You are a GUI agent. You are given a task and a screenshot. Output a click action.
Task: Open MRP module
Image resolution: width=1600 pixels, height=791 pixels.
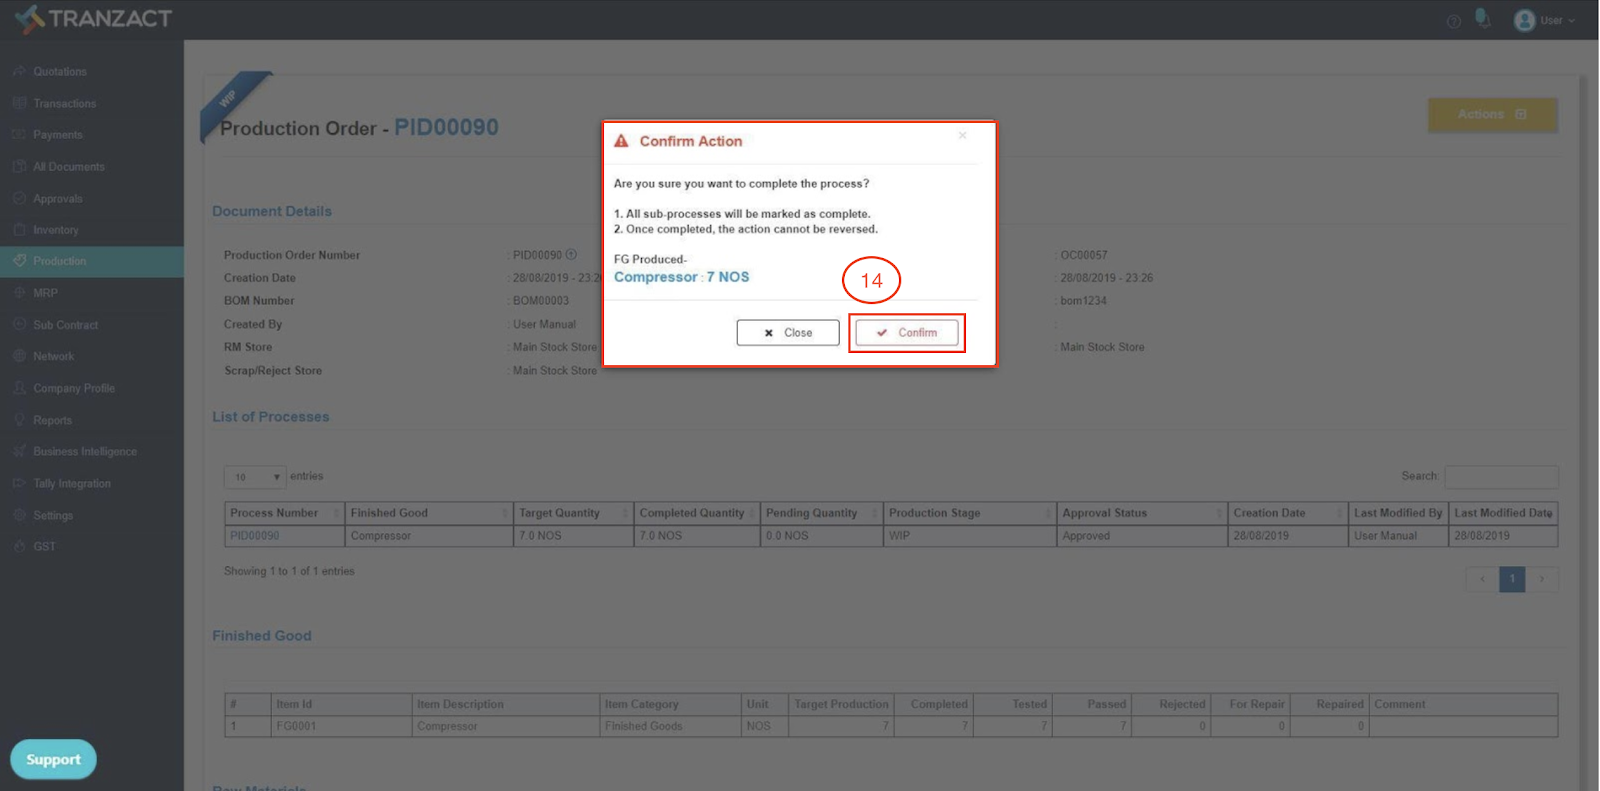click(45, 293)
